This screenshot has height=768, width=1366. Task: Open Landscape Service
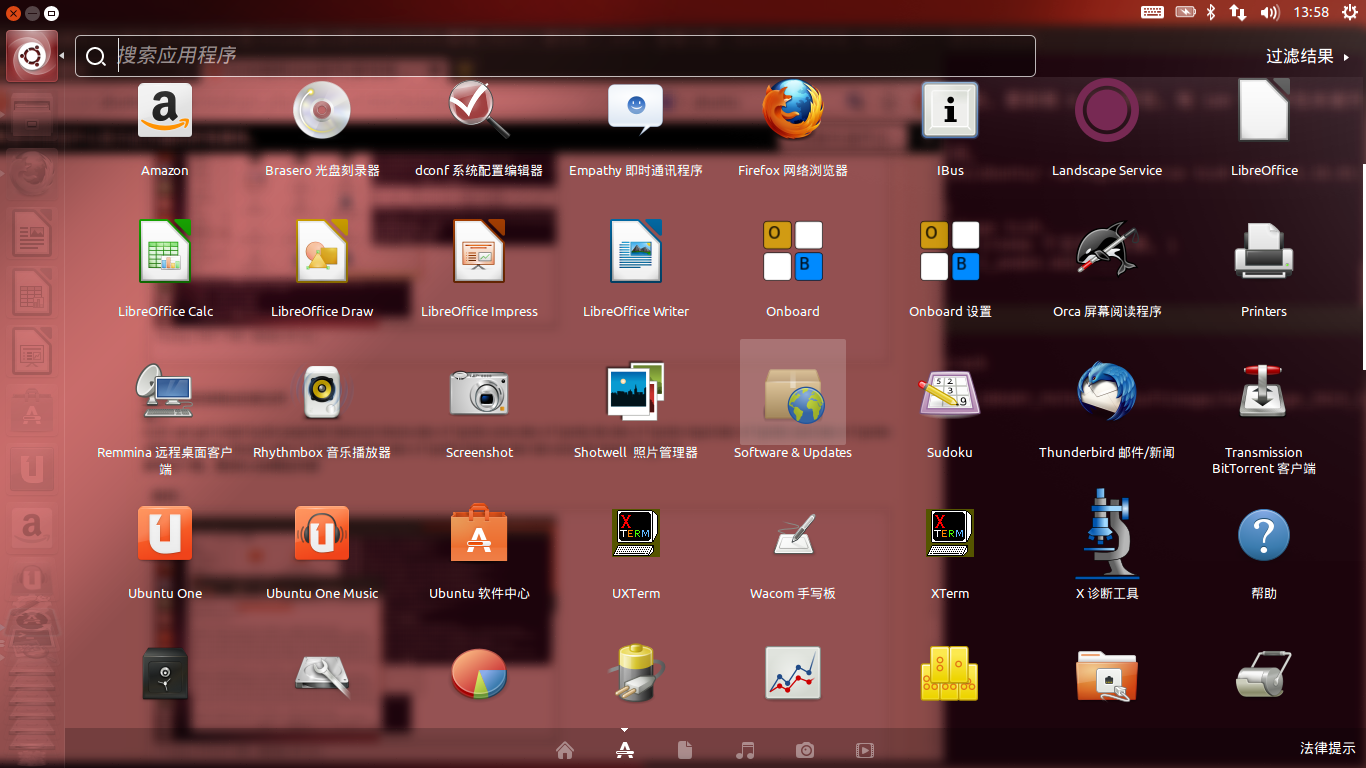click(x=1107, y=111)
